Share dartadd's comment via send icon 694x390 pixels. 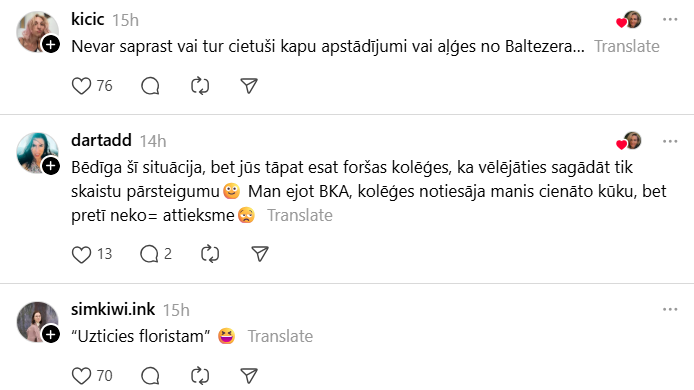259,254
